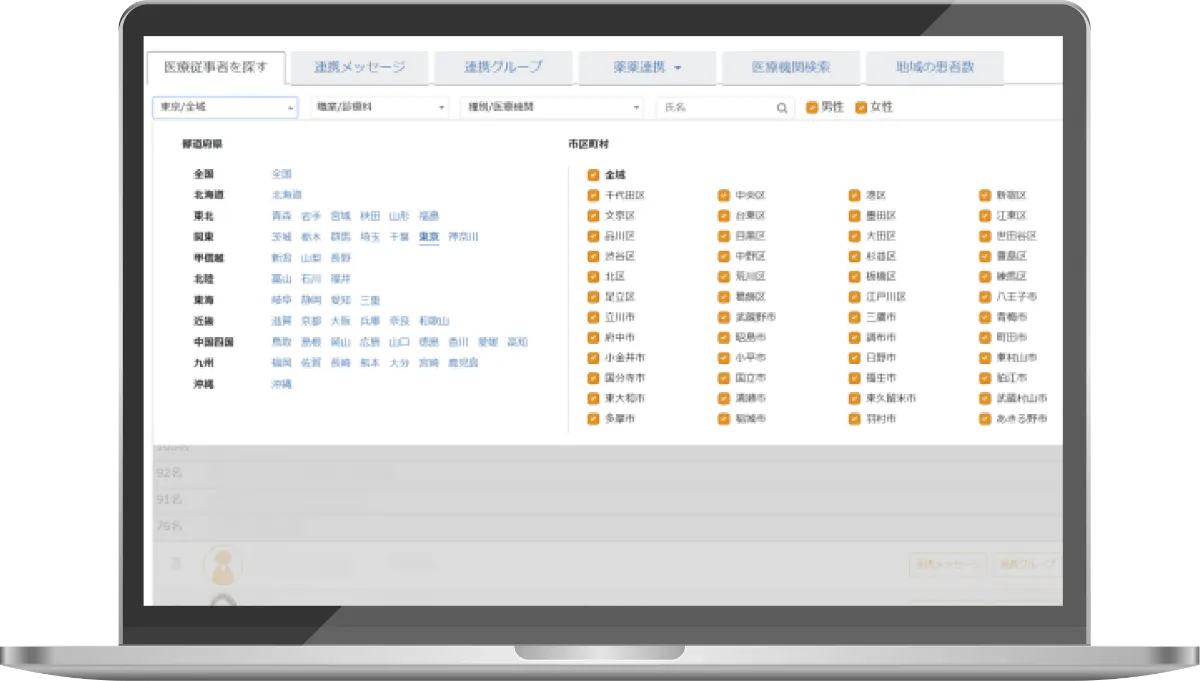Click the orange user avatar in the results list
Image resolution: width=1200 pixels, height=681 pixels.
pyautogui.click(x=222, y=565)
